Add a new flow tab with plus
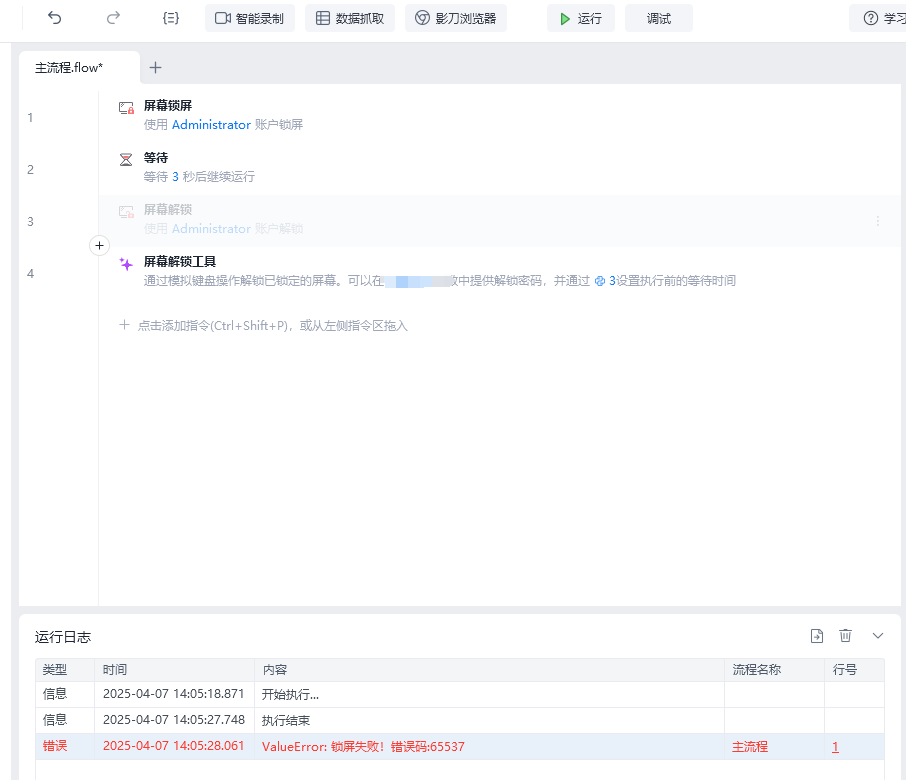The image size is (906, 780). coord(155,67)
